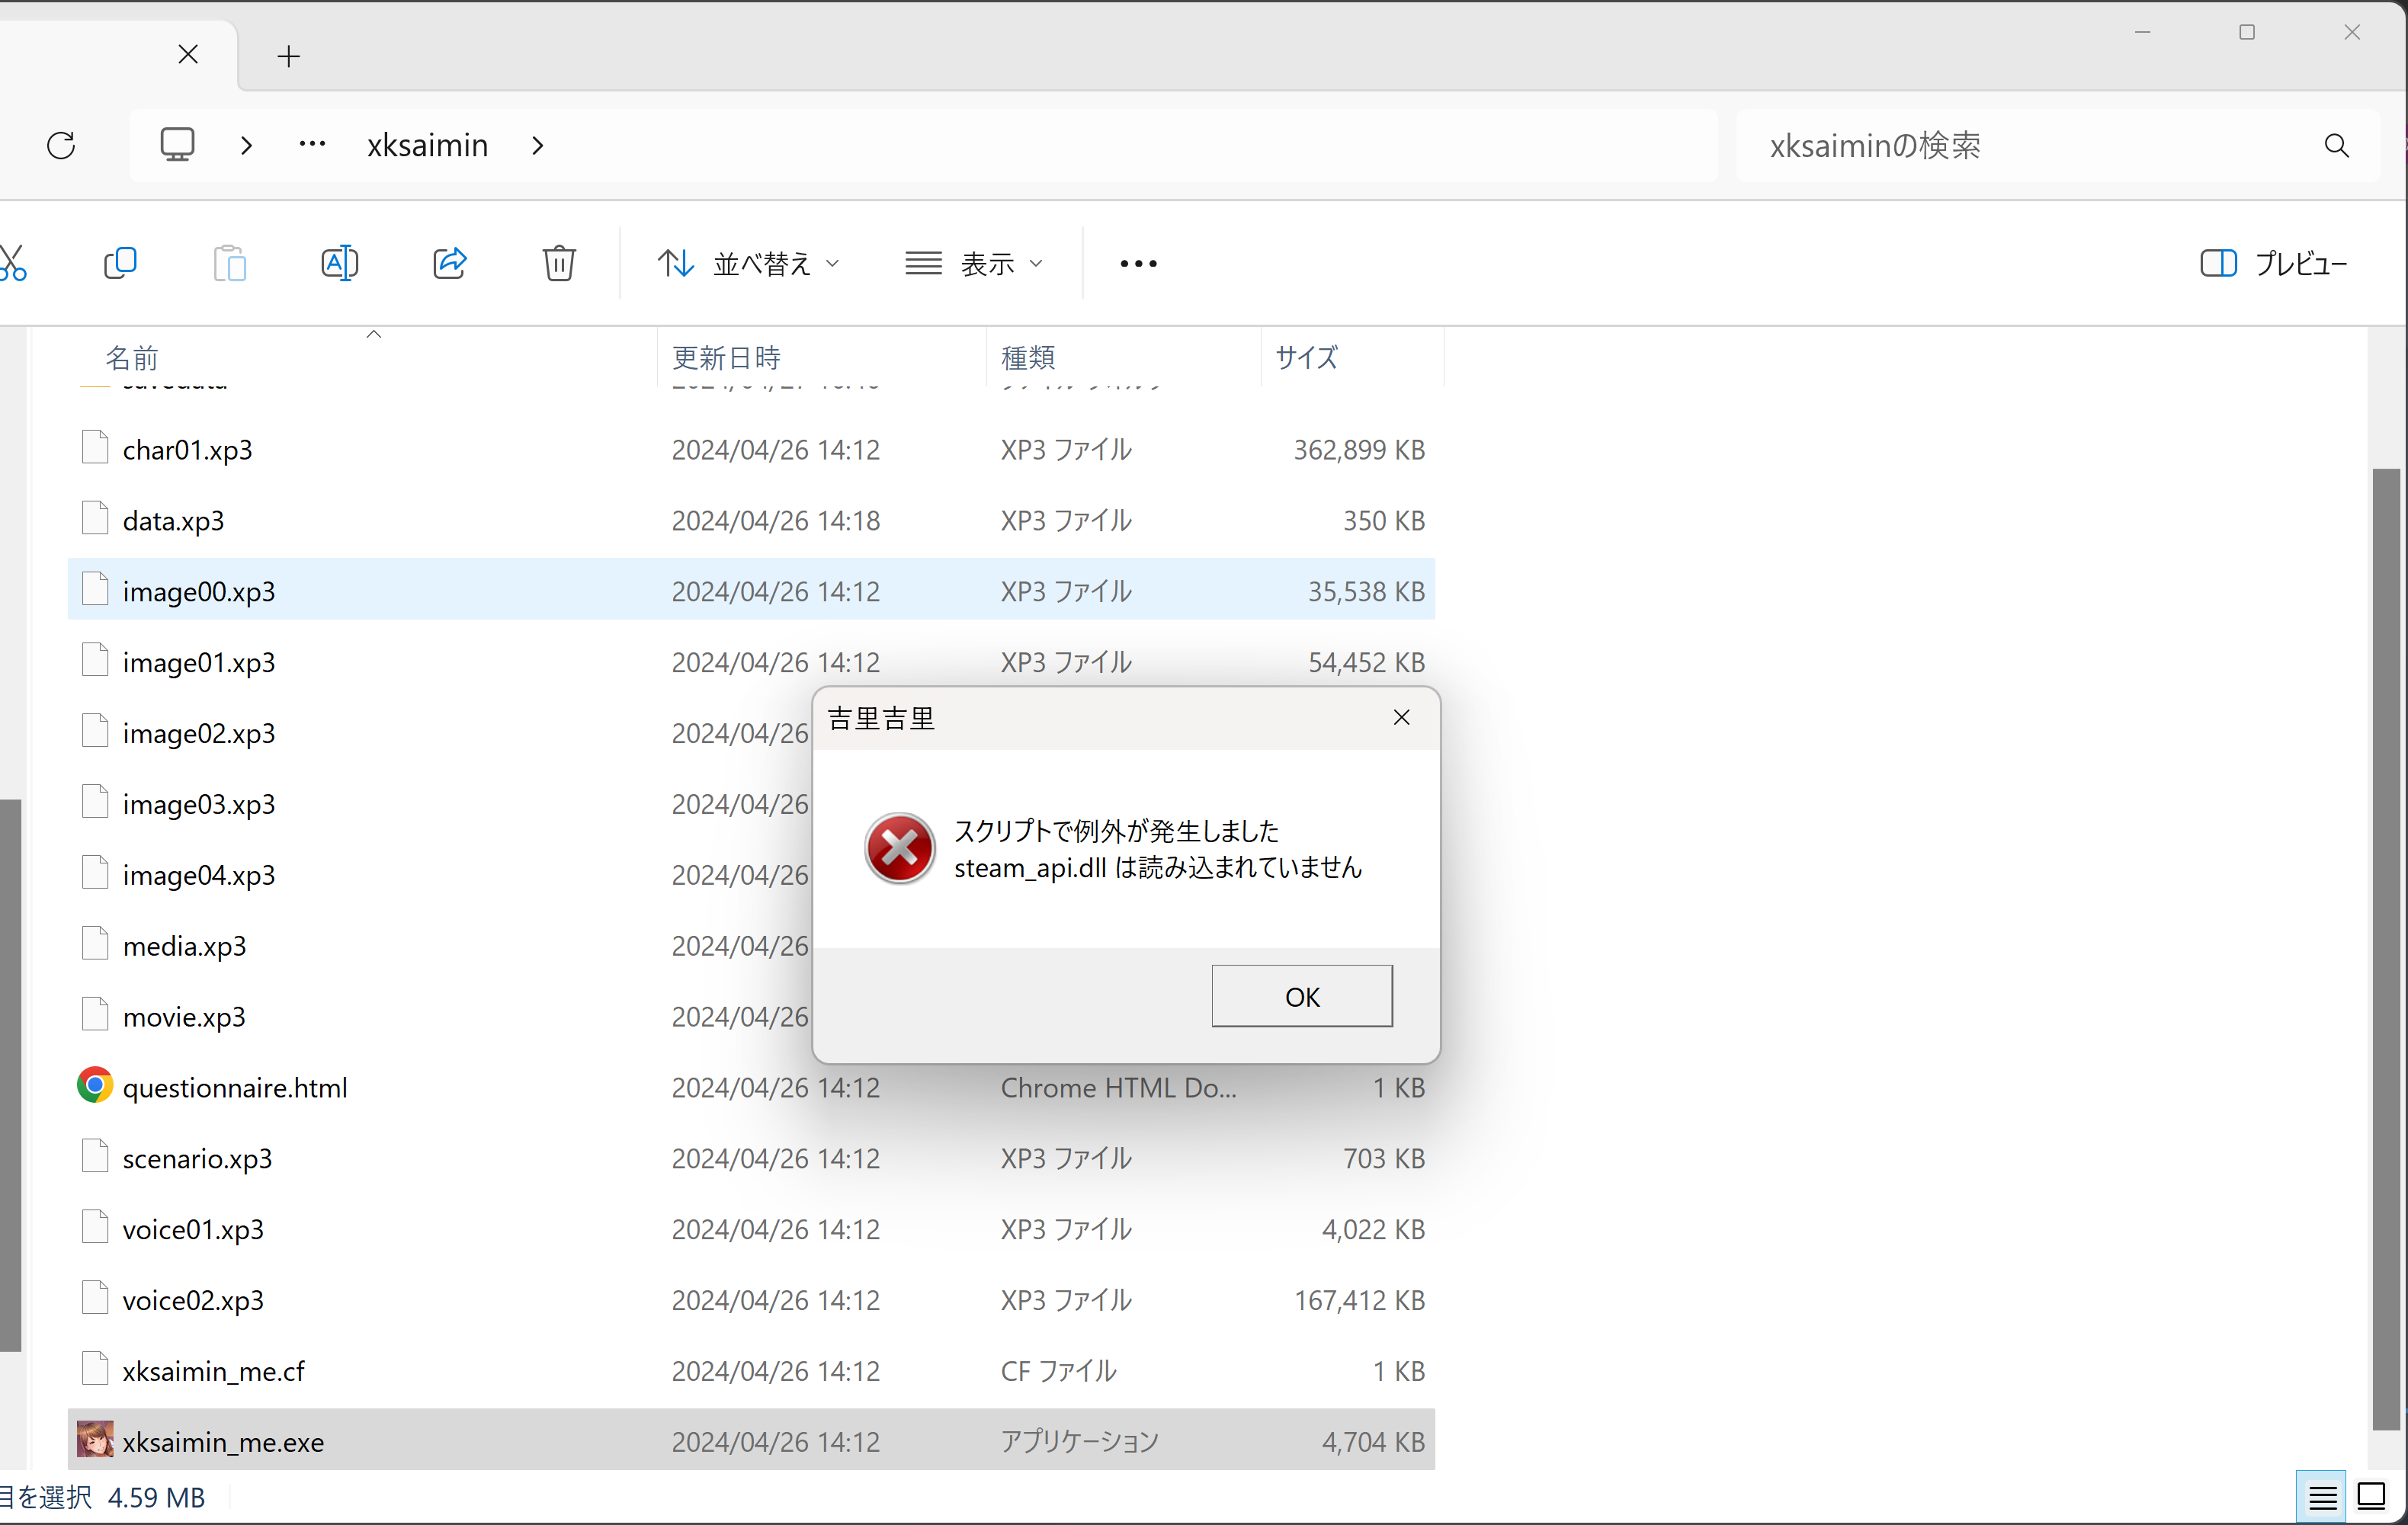The image size is (2408, 1525).
Task: Click the Chrome icon beside questionnaire.html
Action: [x=95, y=1086]
